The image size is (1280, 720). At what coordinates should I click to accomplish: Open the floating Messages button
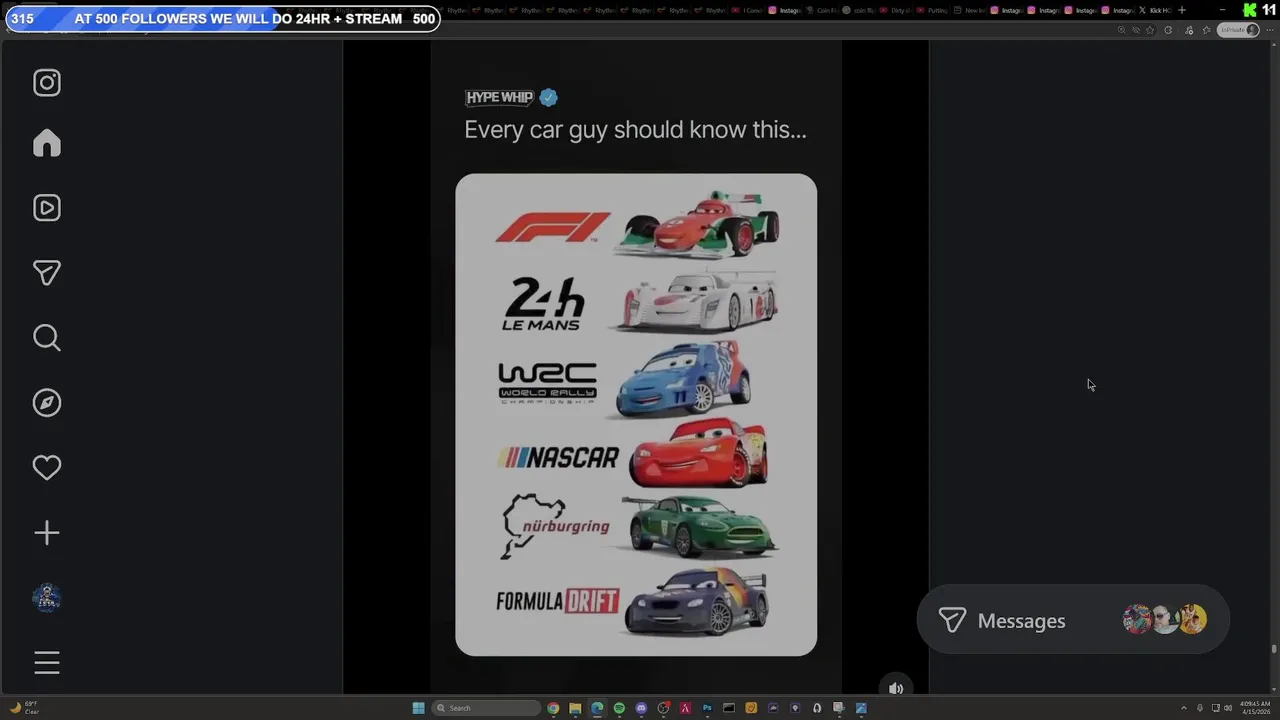click(1072, 620)
